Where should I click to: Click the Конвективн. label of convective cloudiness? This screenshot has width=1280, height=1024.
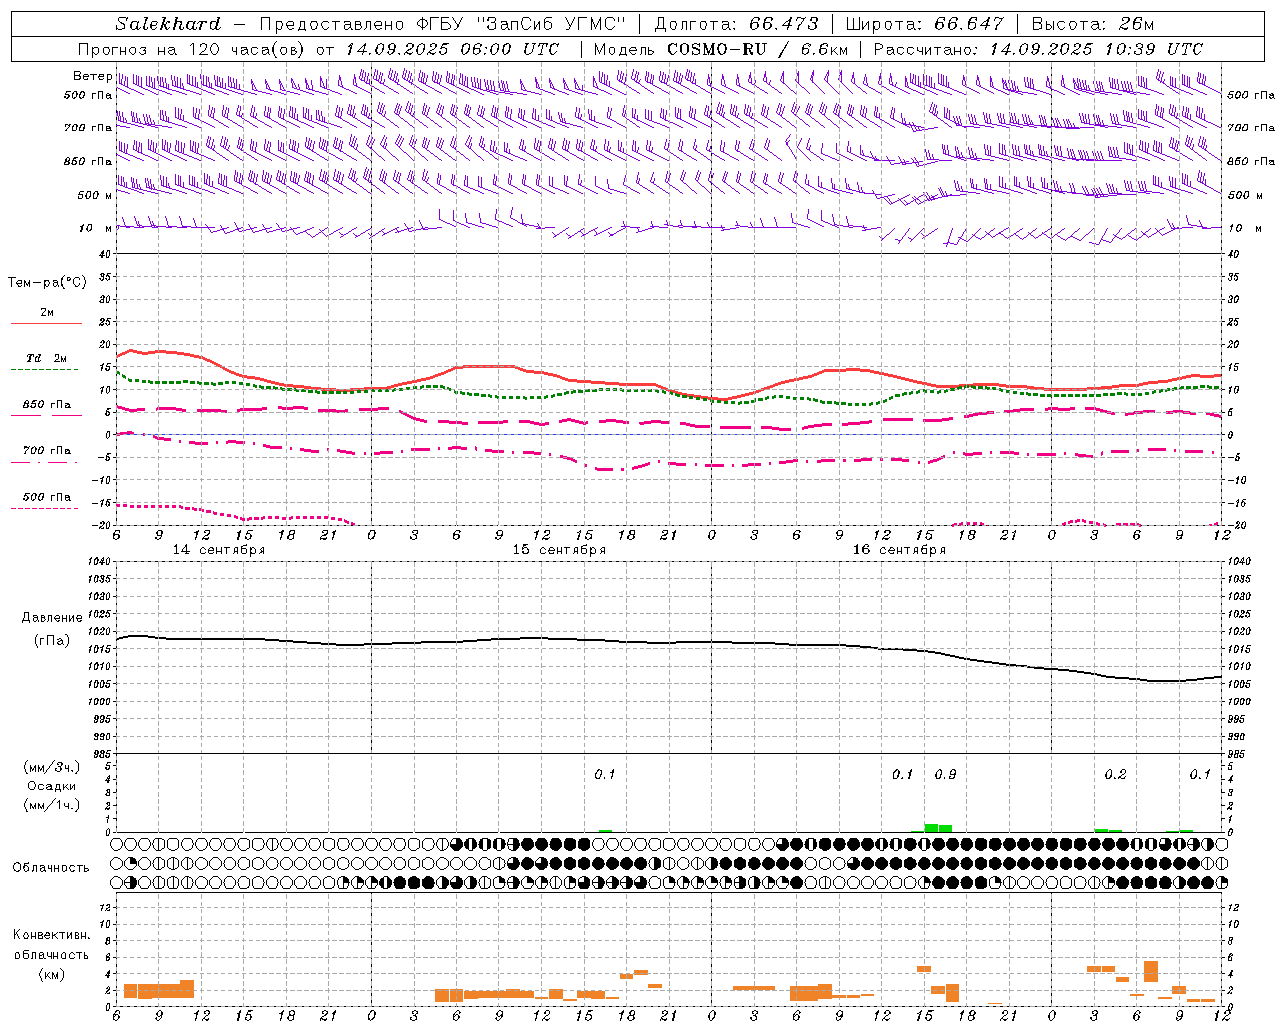[x=51, y=935]
